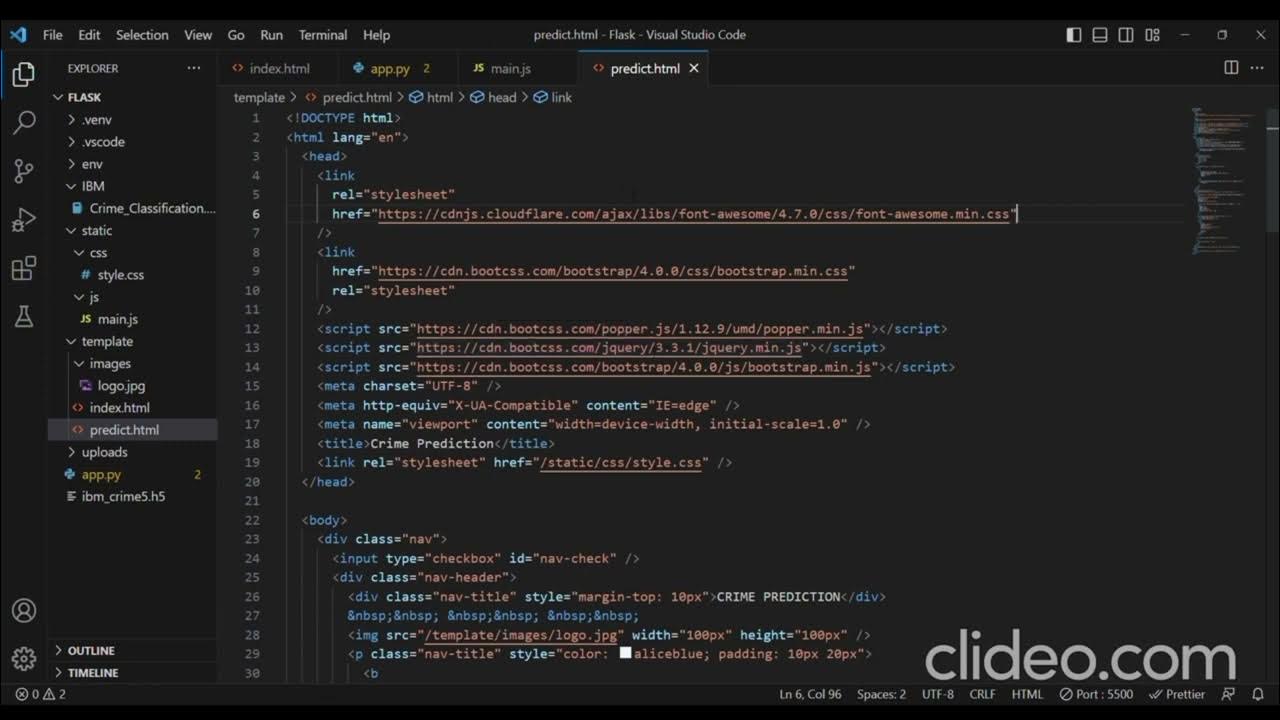
Task: Open the Selection menu
Action: [x=142, y=34]
